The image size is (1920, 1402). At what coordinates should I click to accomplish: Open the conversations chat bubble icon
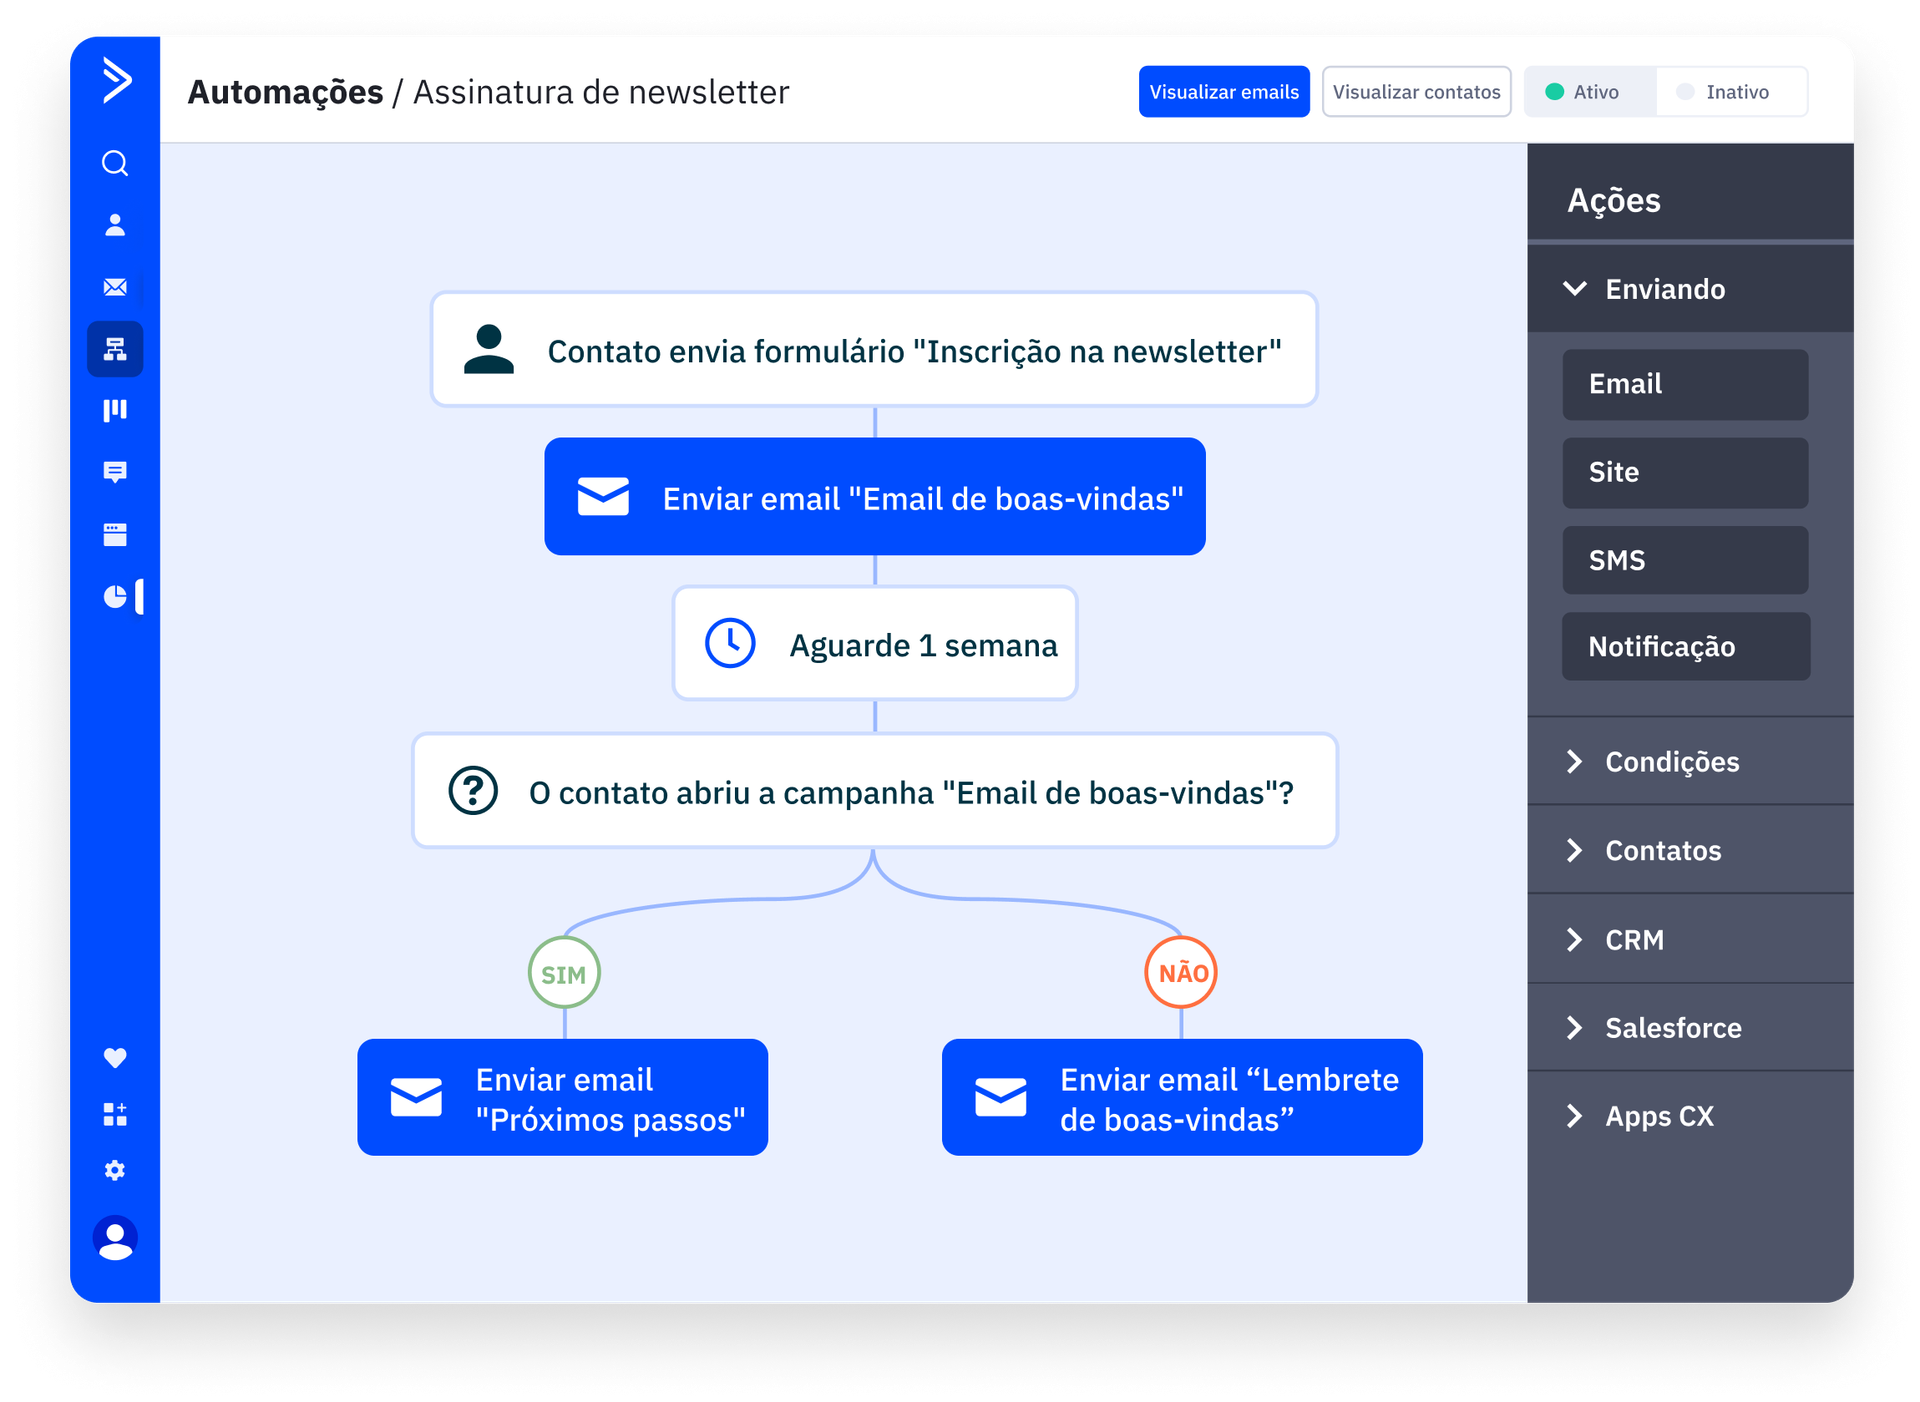115,472
